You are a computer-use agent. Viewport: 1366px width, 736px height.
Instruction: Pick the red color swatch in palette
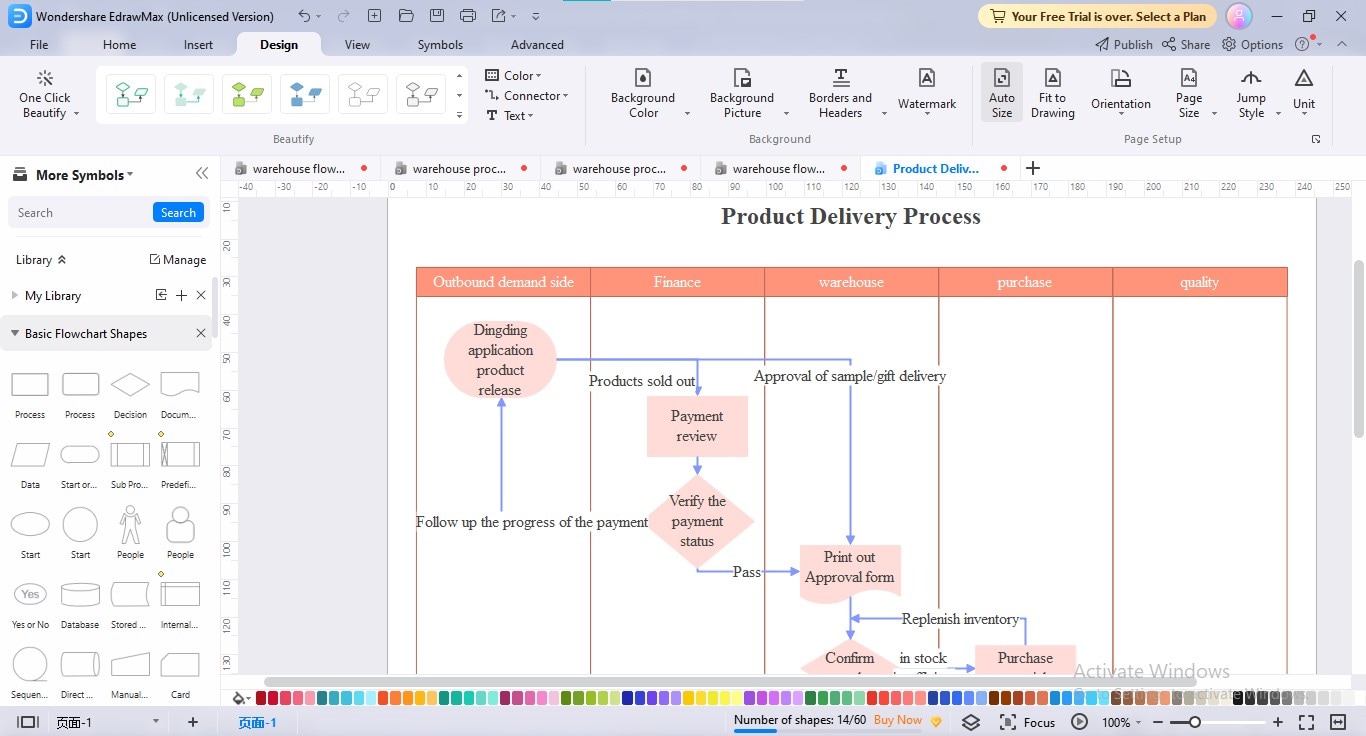pos(262,698)
